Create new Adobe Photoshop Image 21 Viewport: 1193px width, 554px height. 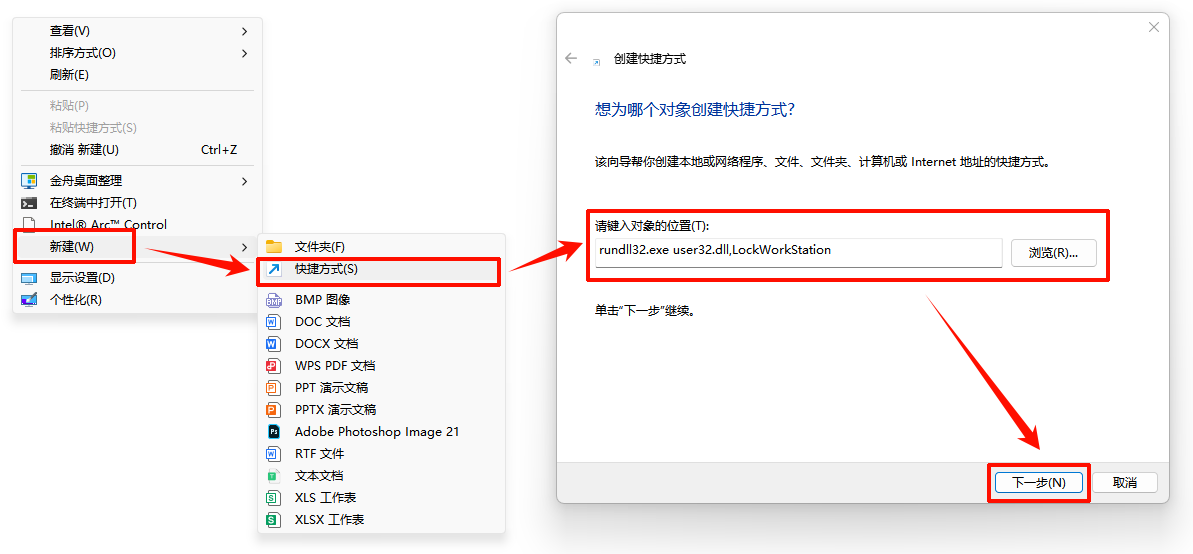tap(381, 431)
